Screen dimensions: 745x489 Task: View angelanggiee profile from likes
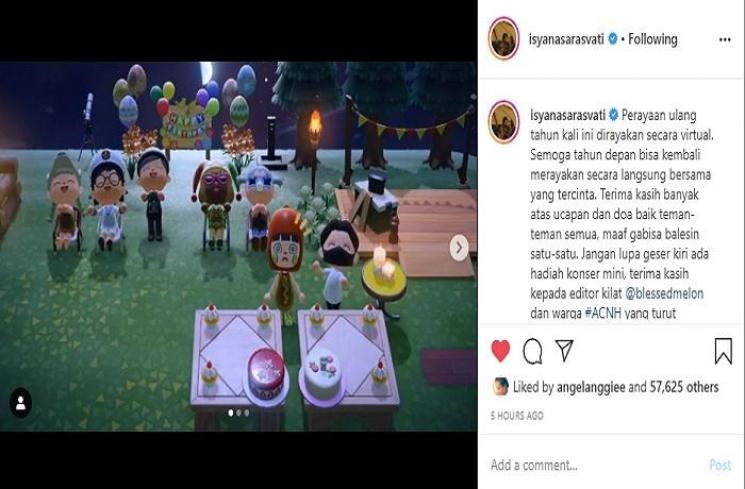591,387
